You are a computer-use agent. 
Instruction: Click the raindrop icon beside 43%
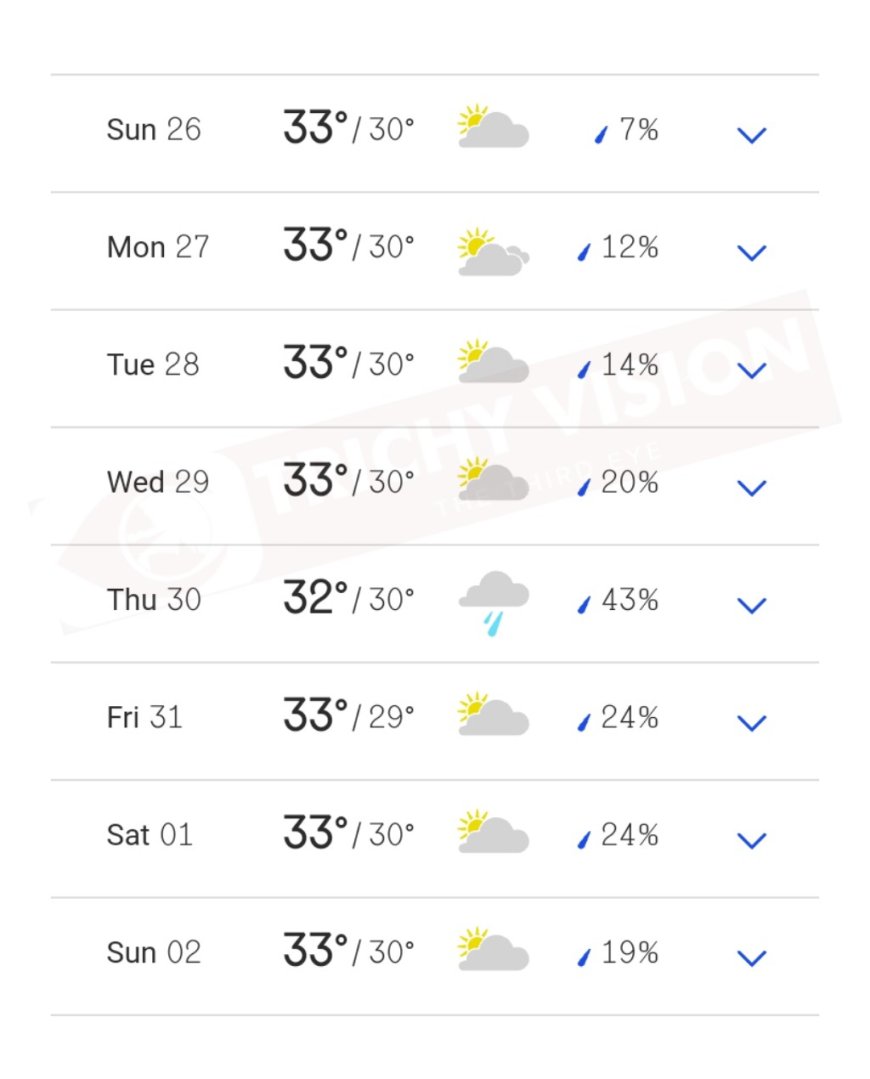point(585,604)
